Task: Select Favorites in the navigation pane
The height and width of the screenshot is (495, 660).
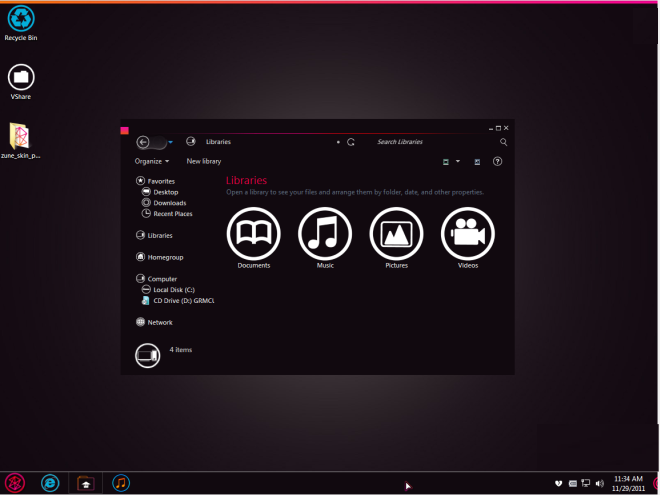Action: point(155,181)
